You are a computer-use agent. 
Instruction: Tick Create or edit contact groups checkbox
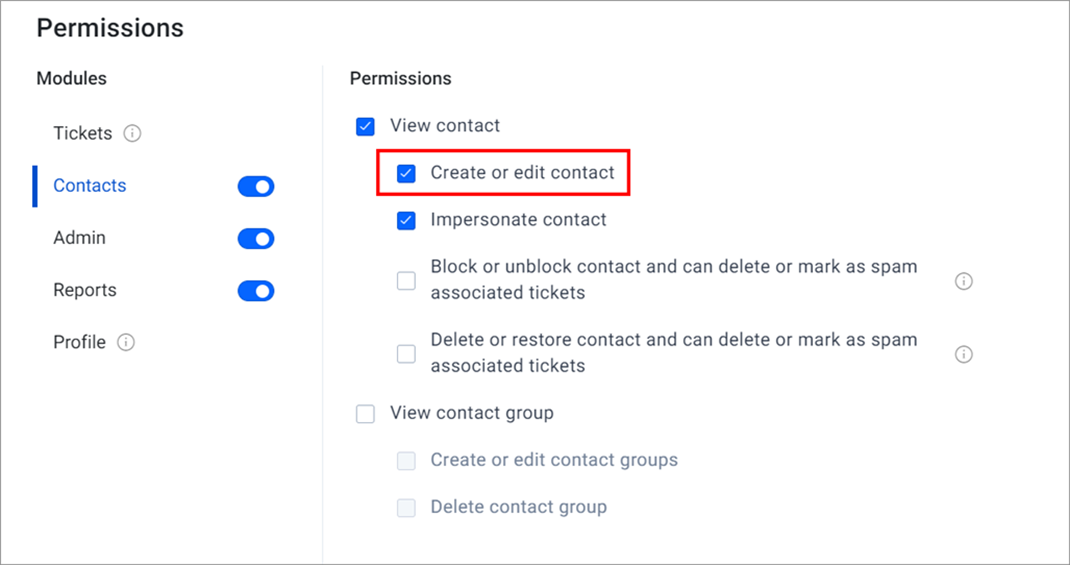click(x=406, y=461)
